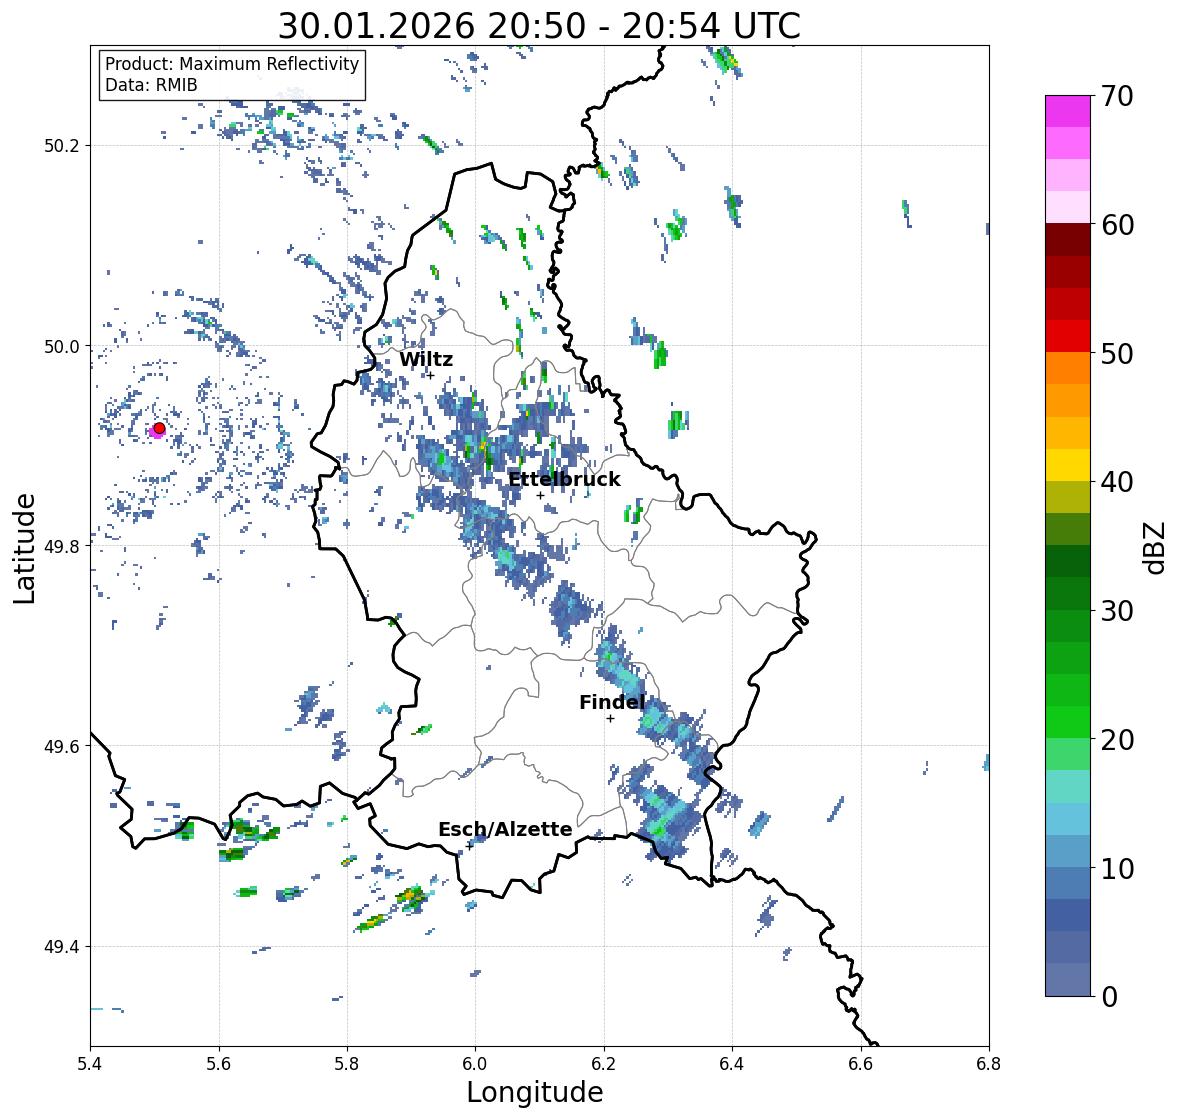The width and height of the screenshot is (1179, 1117).
Task: Click the Latitude axis label
Action: click(24, 548)
